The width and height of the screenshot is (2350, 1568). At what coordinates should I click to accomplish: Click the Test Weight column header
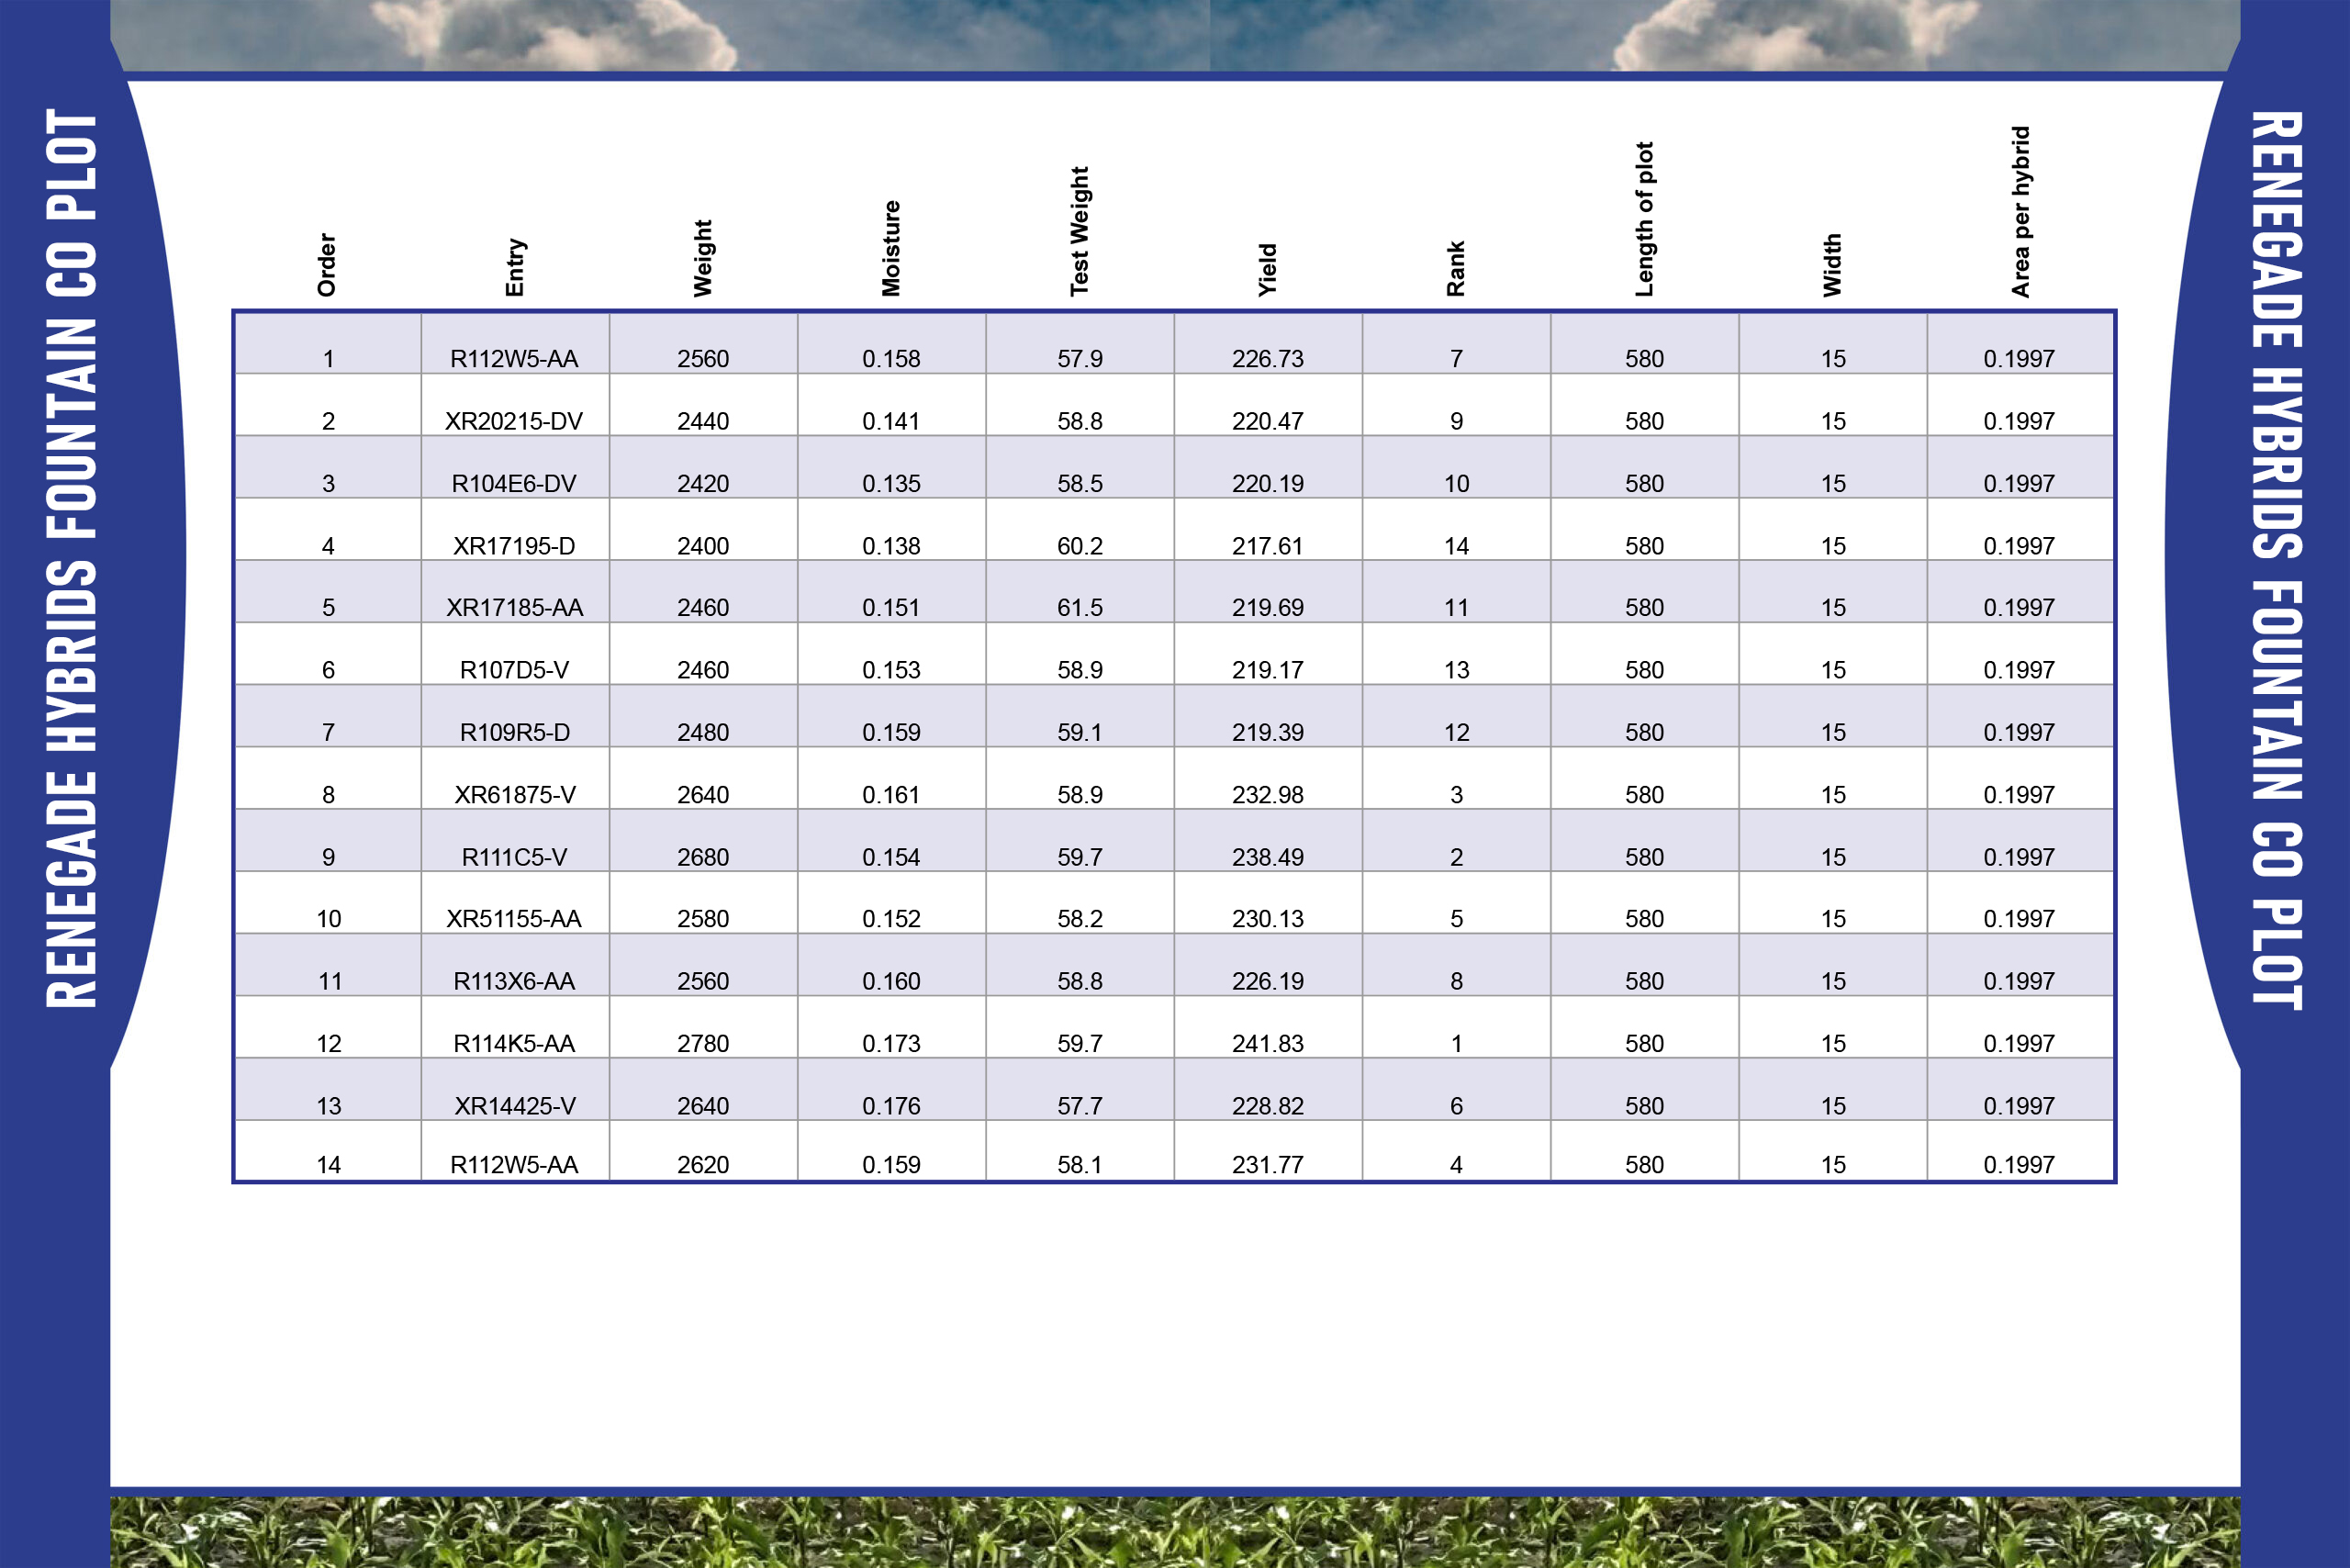1079,231
